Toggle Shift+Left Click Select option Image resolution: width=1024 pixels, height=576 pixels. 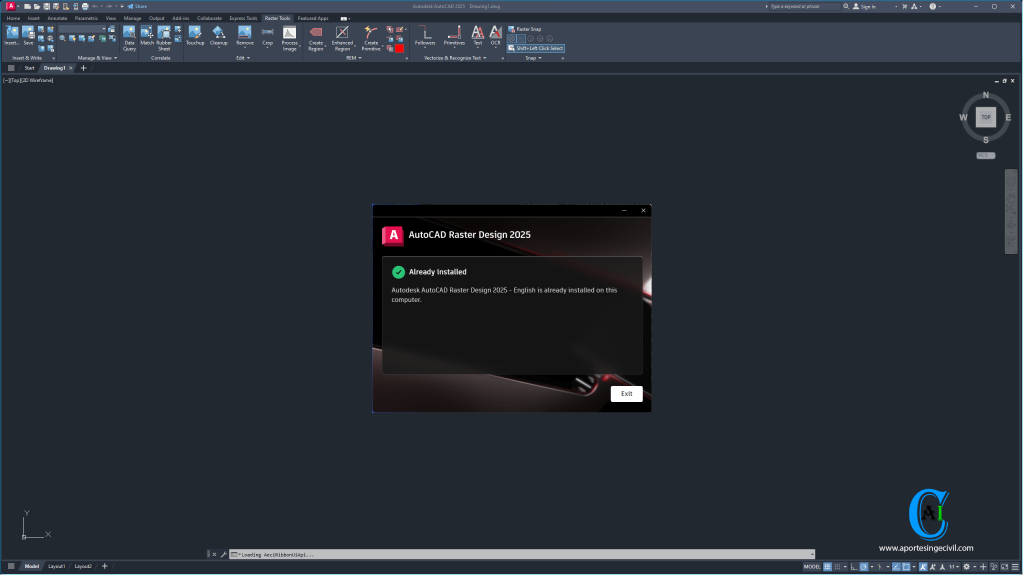536,47
